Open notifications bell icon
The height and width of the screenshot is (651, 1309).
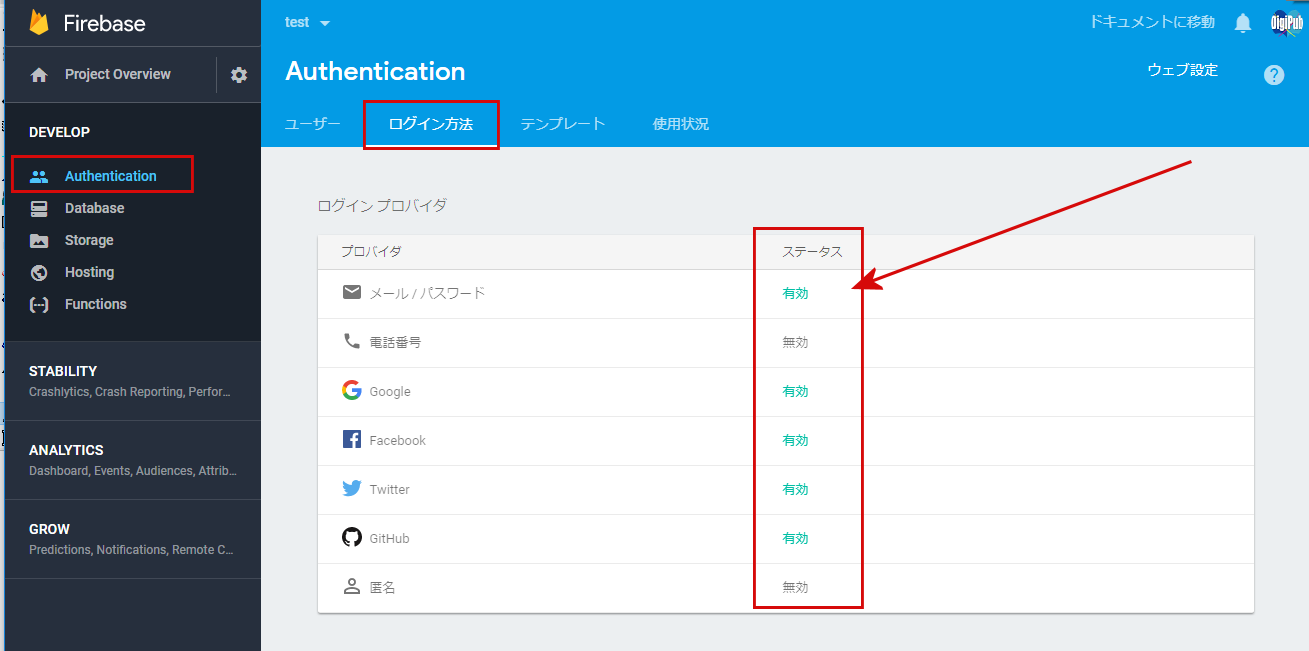(1243, 22)
